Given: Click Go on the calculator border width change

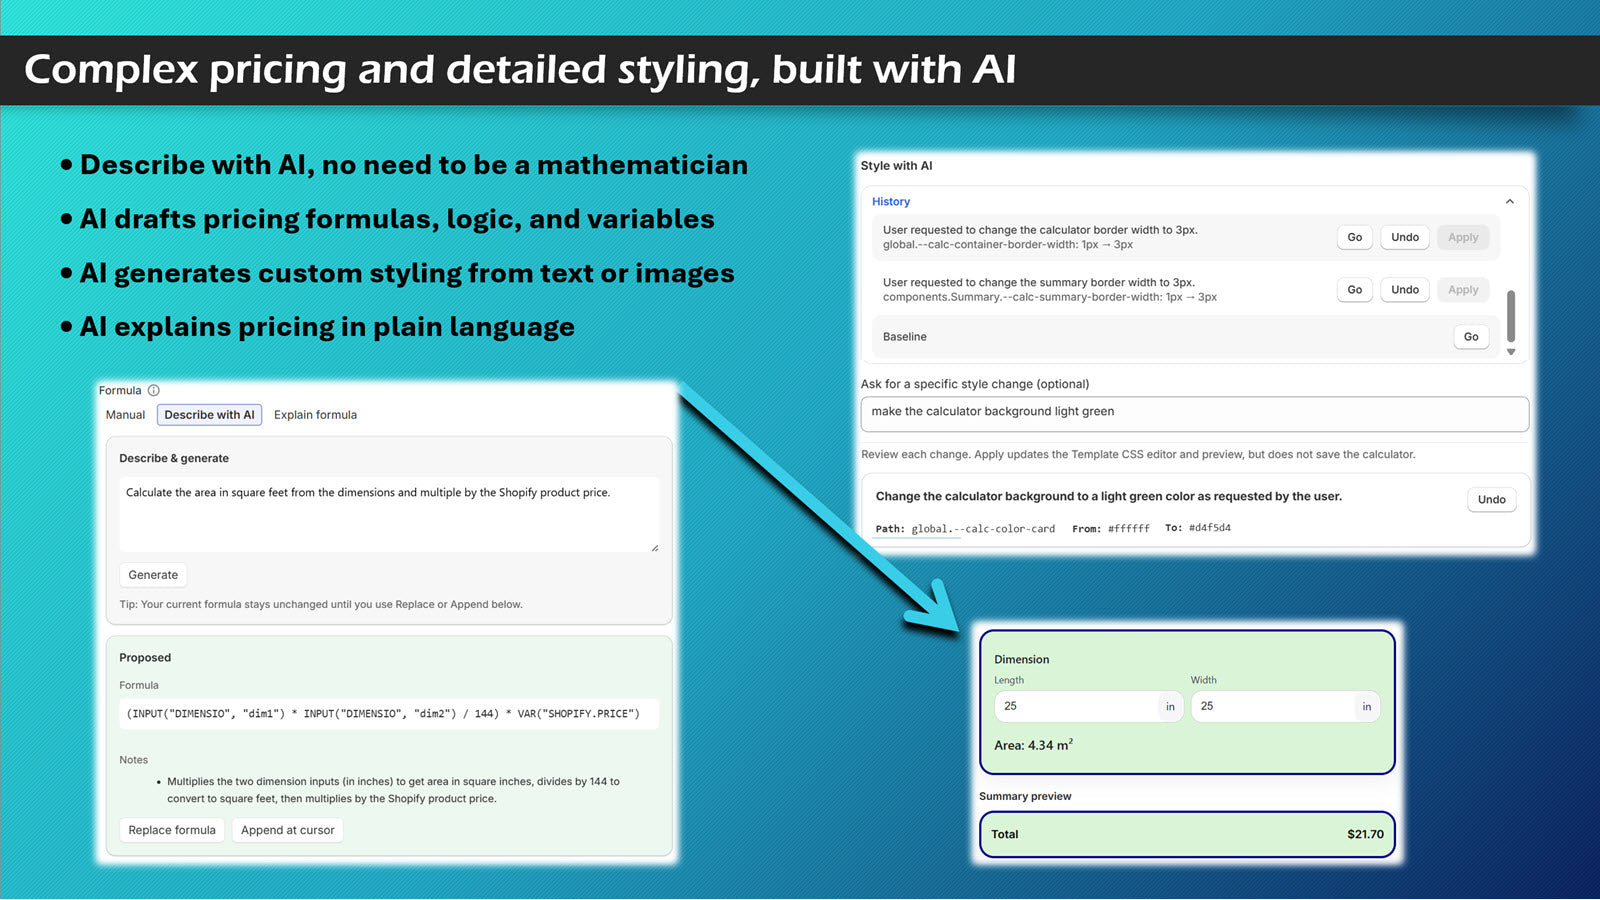Looking at the screenshot, I should click(x=1354, y=237).
